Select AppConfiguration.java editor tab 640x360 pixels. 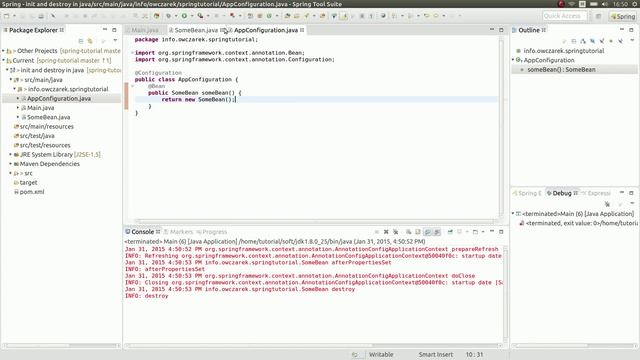point(266,30)
